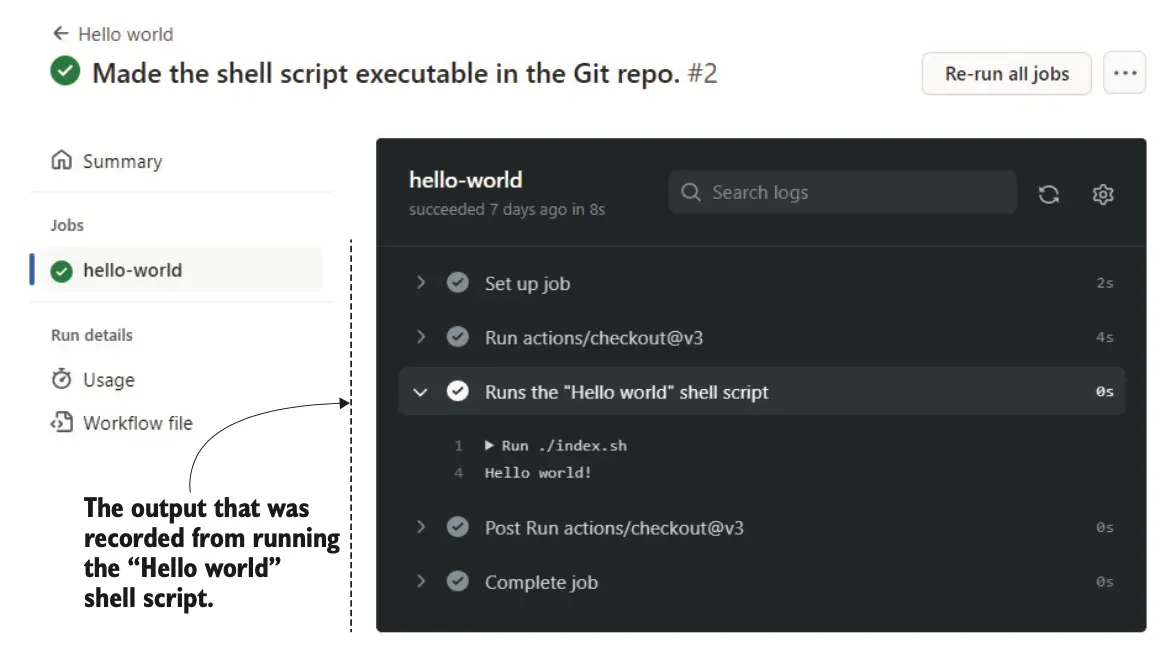Click the Usage stopwatch icon

62,380
